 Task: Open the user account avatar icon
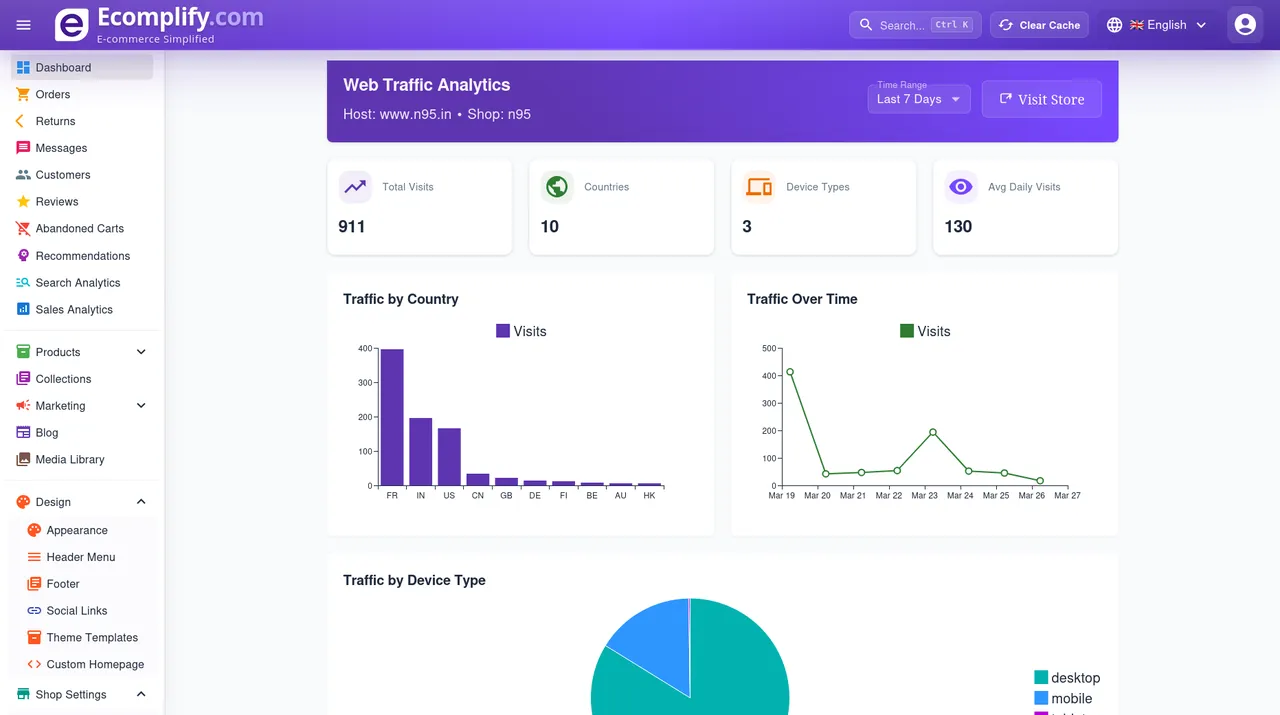click(x=1244, y=24)
